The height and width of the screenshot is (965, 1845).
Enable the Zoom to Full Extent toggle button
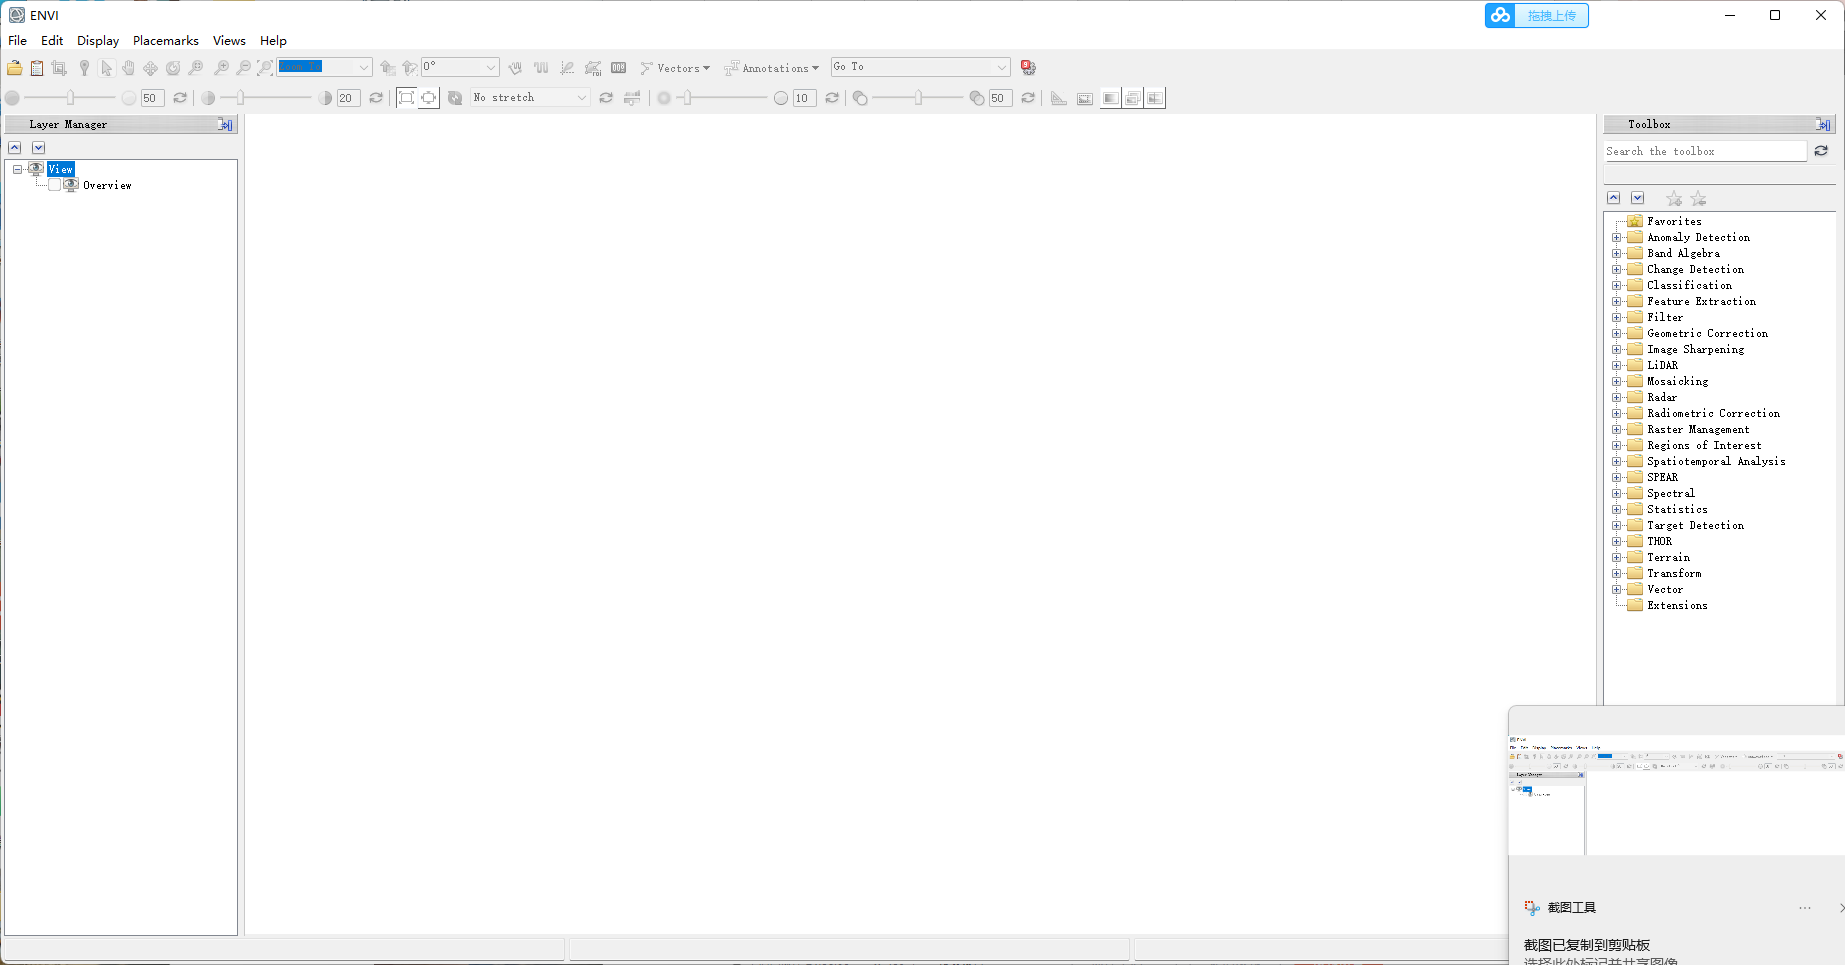coord(407,97)
